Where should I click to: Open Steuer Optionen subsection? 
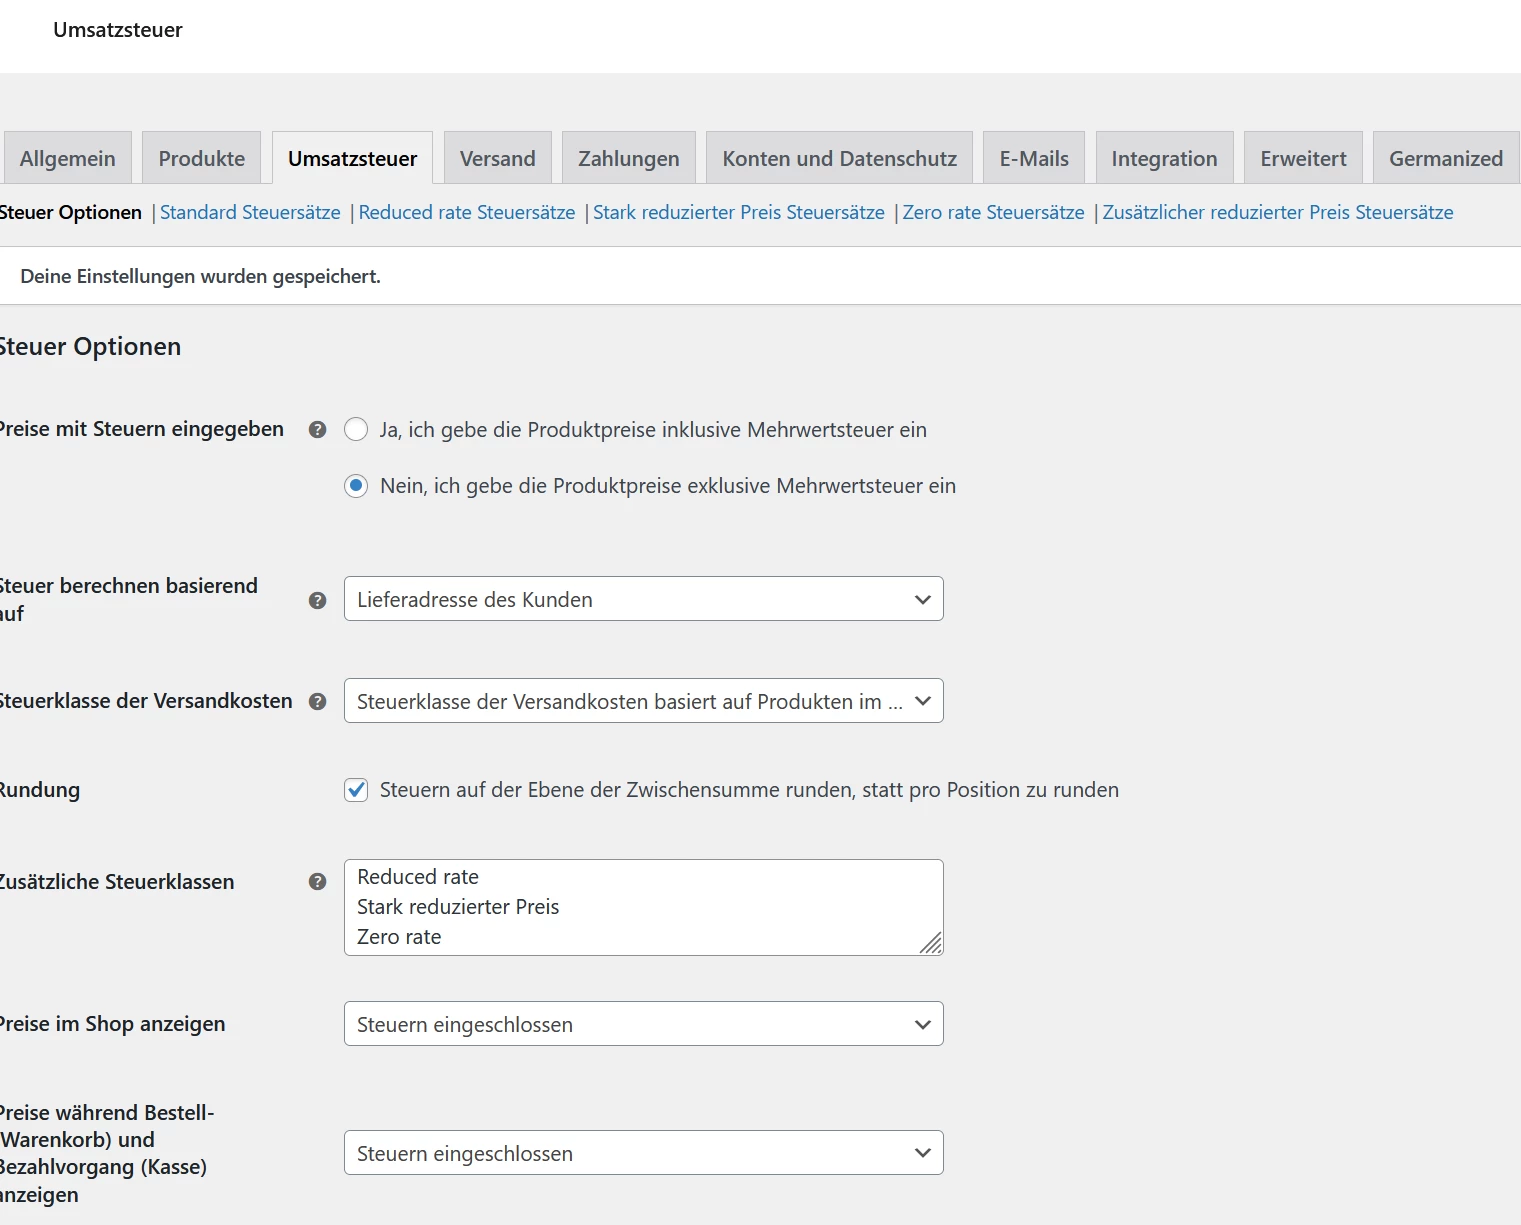coord(71,213)
